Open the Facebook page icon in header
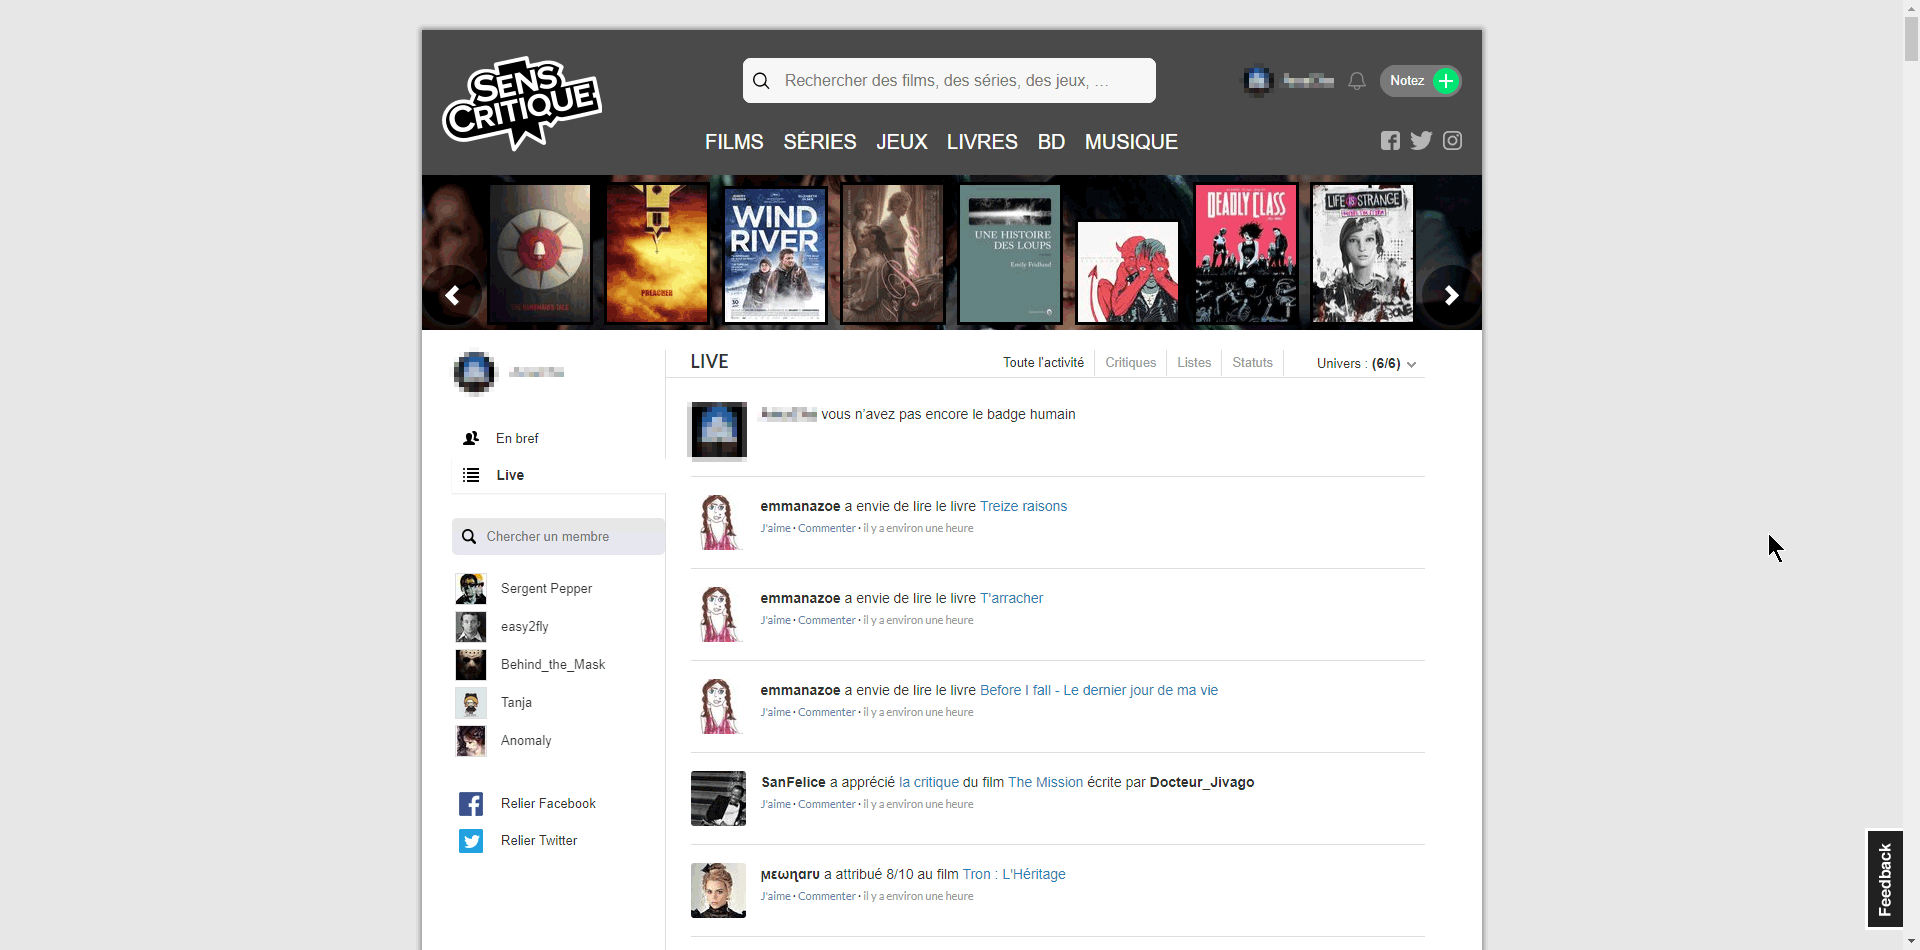This screenshot has height=950, width=1920. pos(1390,141)
